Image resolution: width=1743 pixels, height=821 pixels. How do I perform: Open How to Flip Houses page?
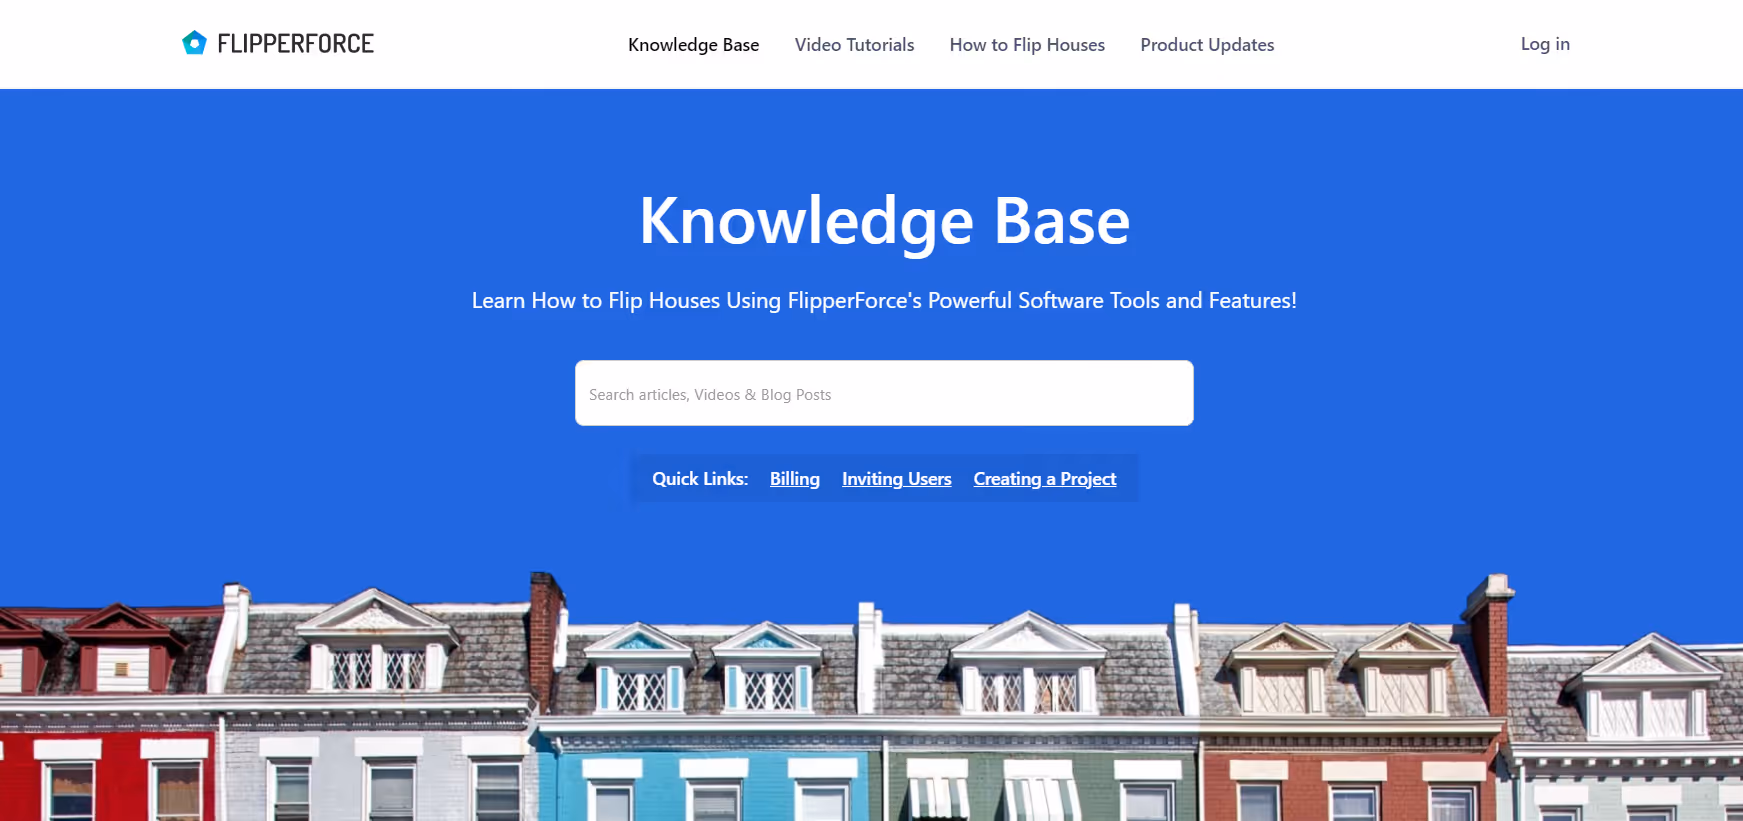[1027, 45]
